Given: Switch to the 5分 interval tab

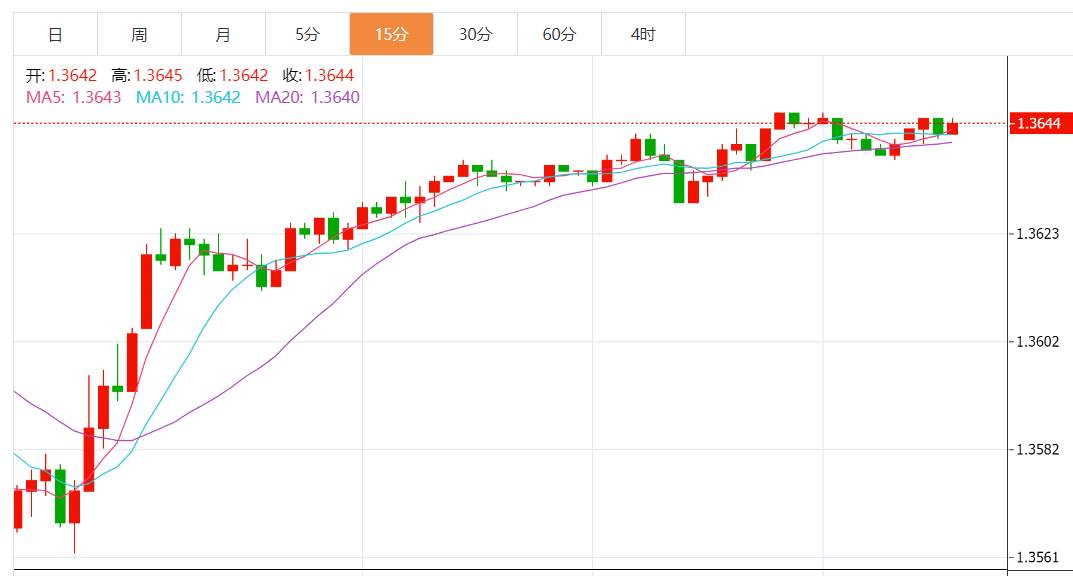Looking at the screenshot, I should point(307,35).
